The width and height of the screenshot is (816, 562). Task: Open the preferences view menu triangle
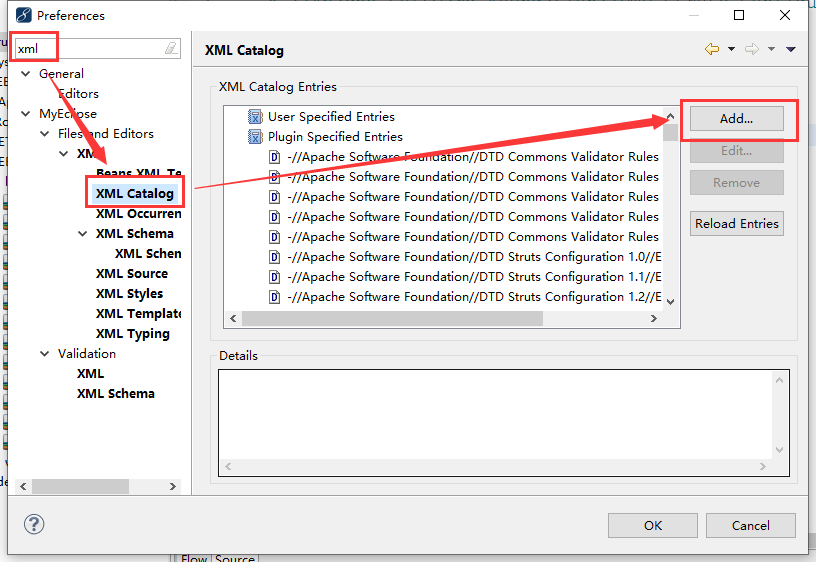[790, 49]
